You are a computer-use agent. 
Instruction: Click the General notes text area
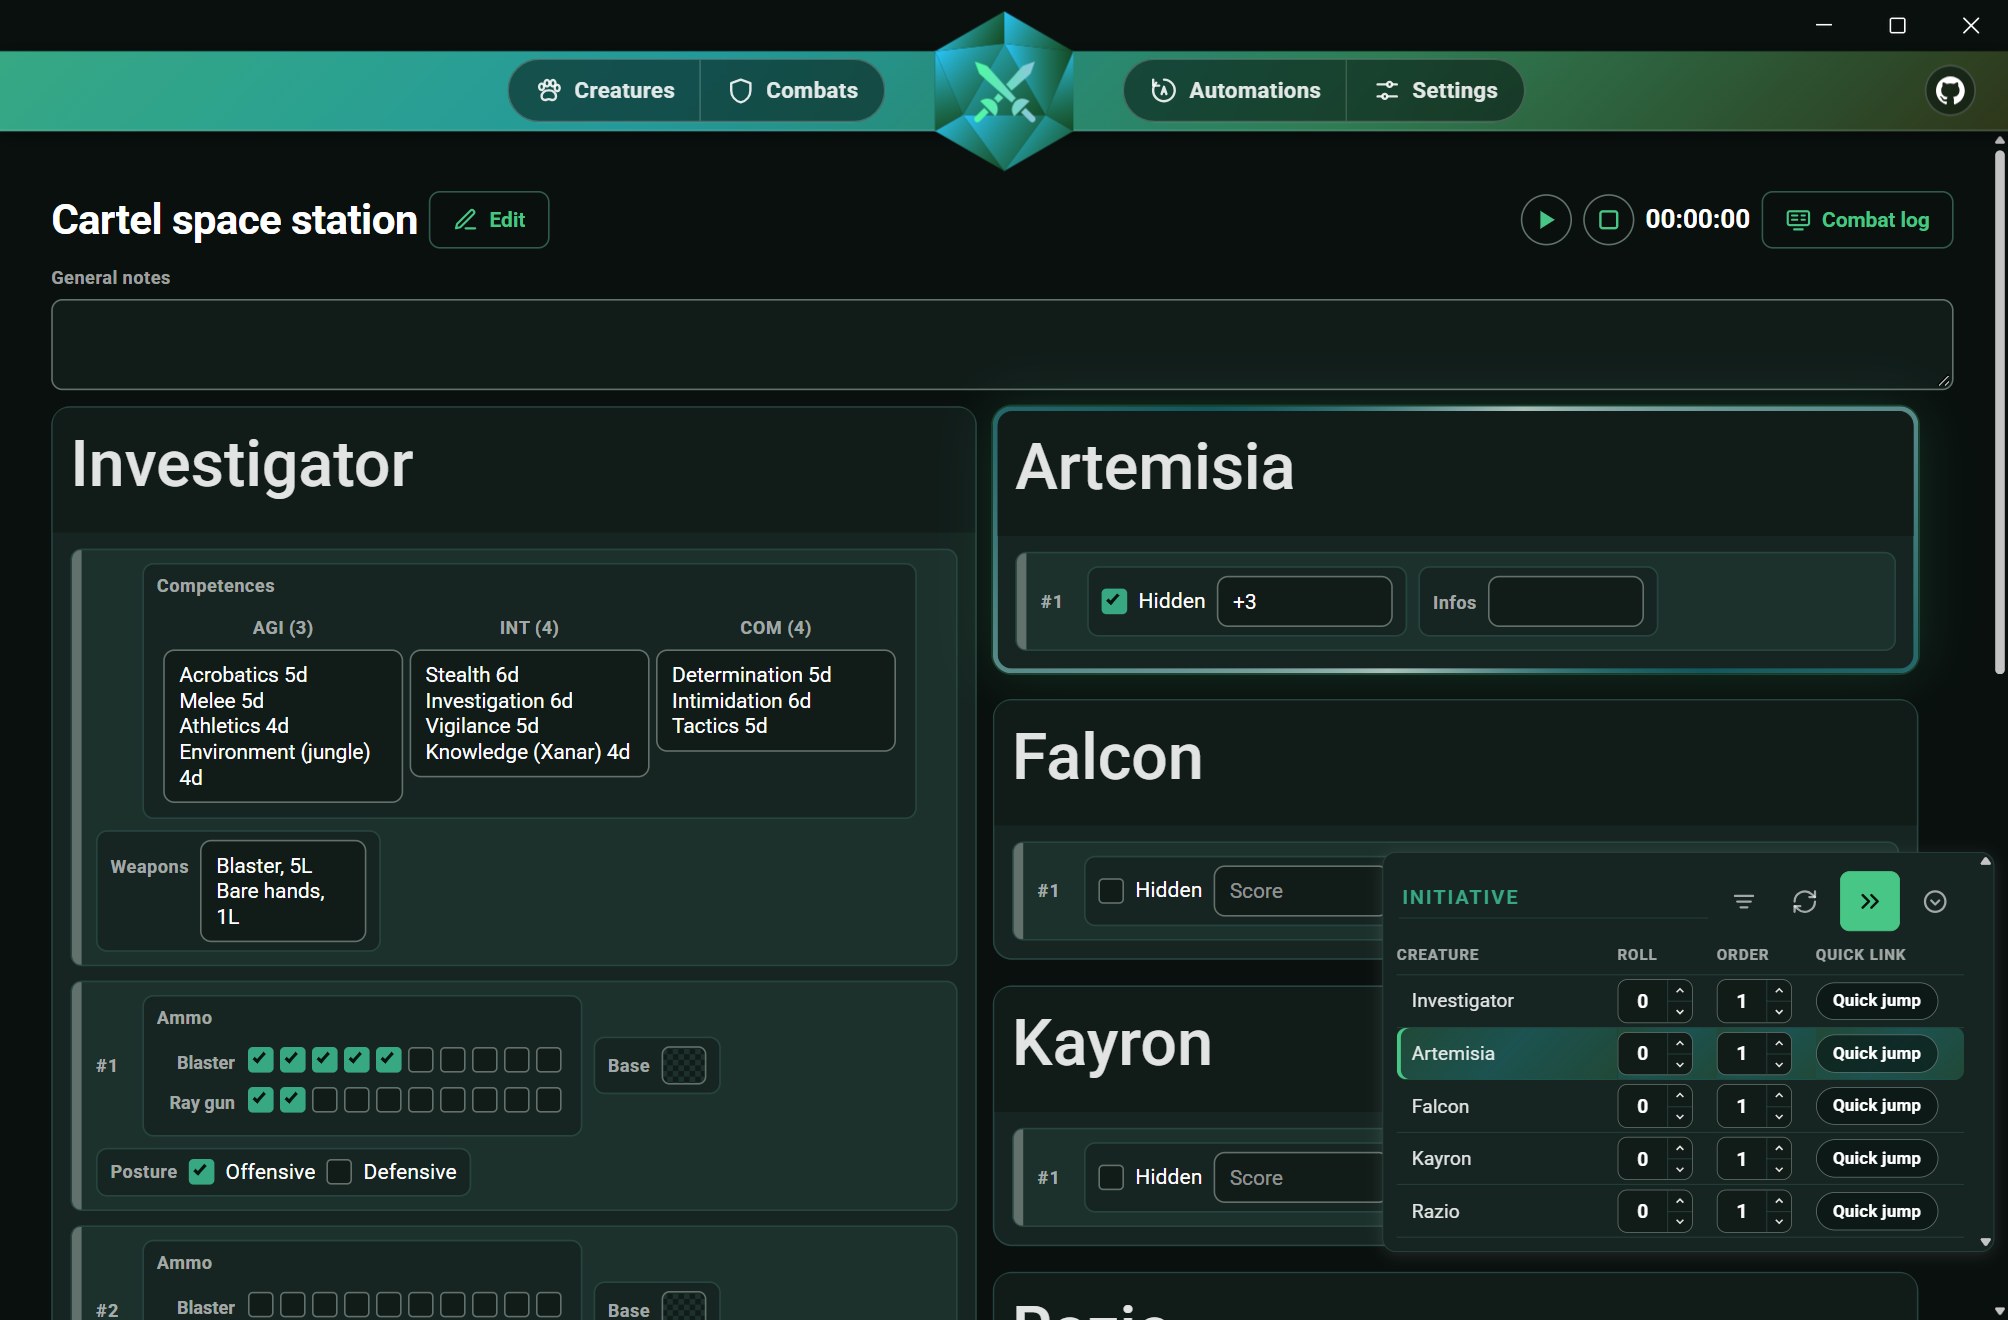point(1002,344)
